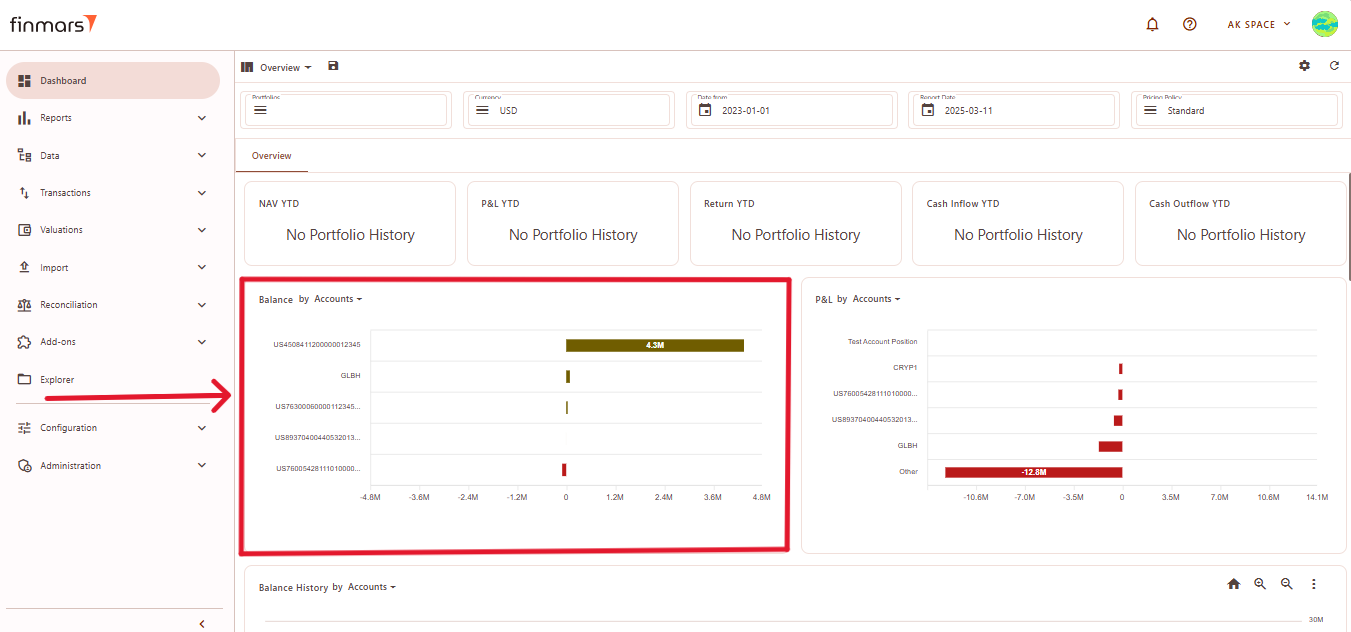The image size is (1351, 632).
Task: Select the Overview tab
Action: [x=271, y=156]
